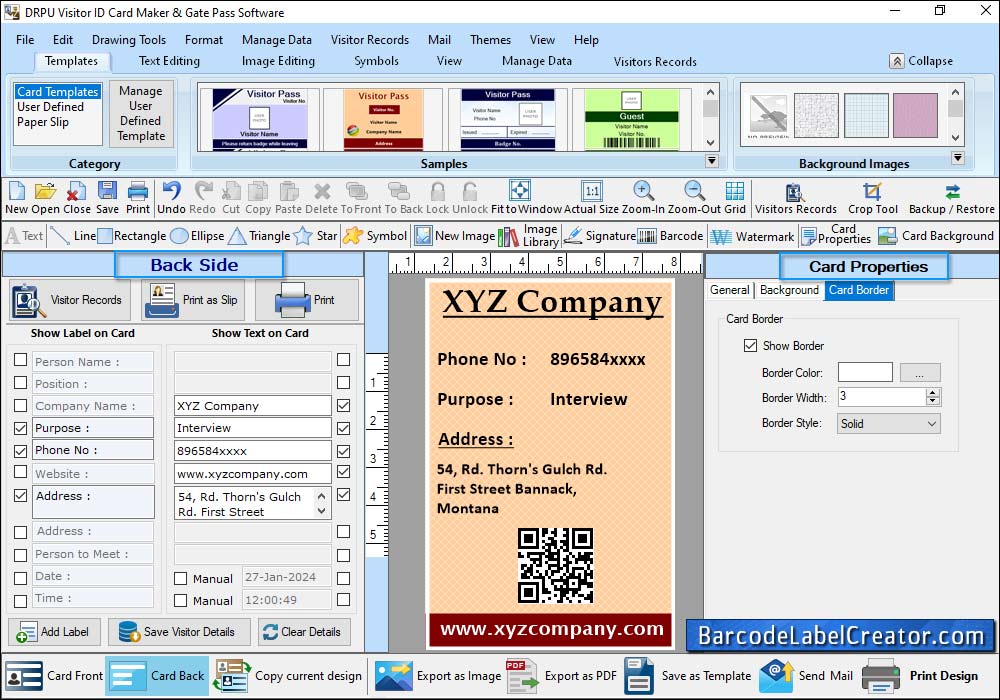Enable the Website label checkbox
The image size is (1000, 700).
20,472
